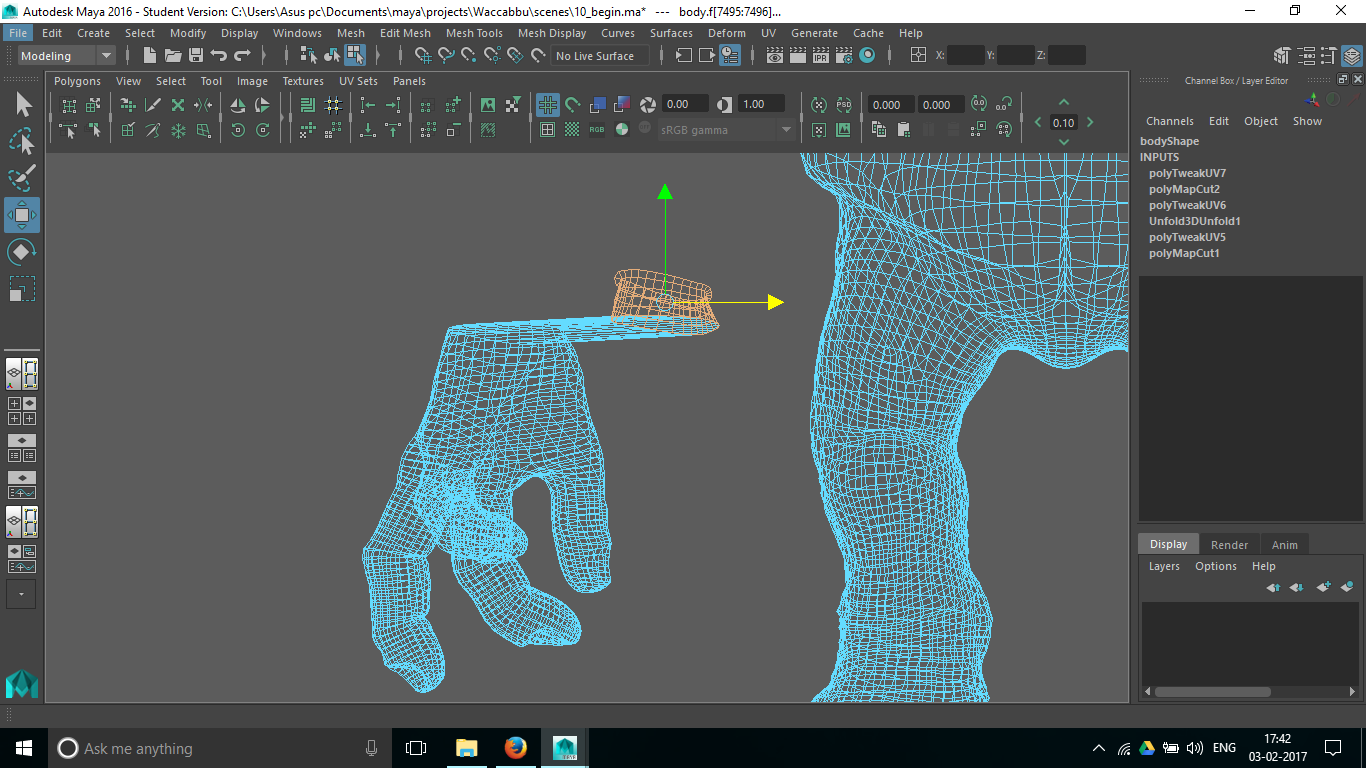The height and width of the screenshot is (768, 1366).
Task: Activate the Paint Selection tool
Action: [x=22, y=178]
